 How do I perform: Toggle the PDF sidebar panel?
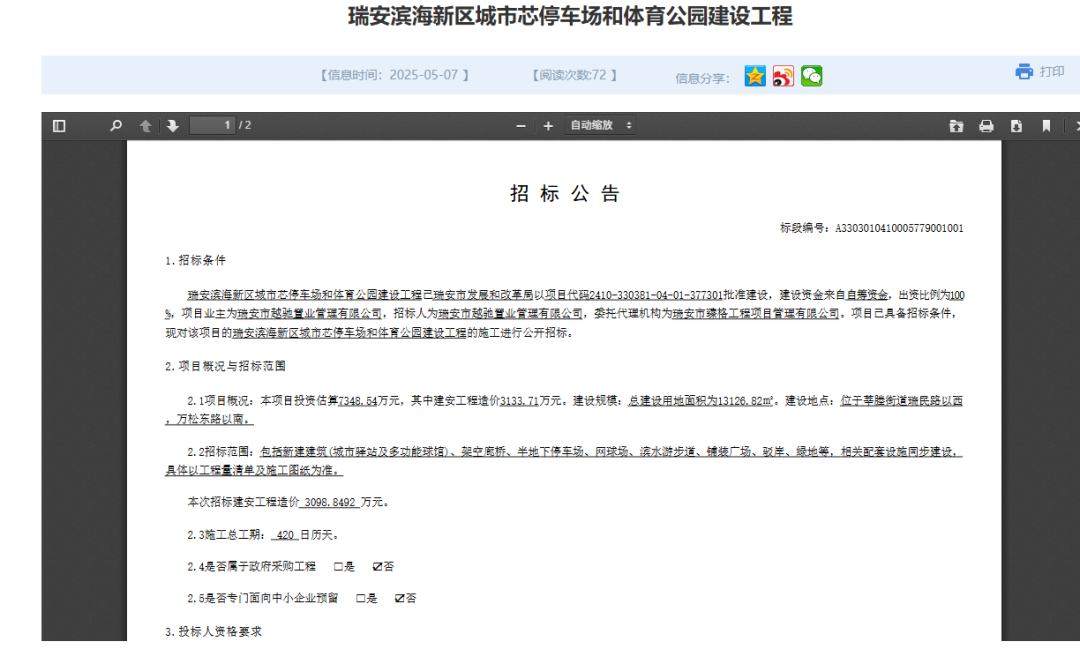point(59,126)
